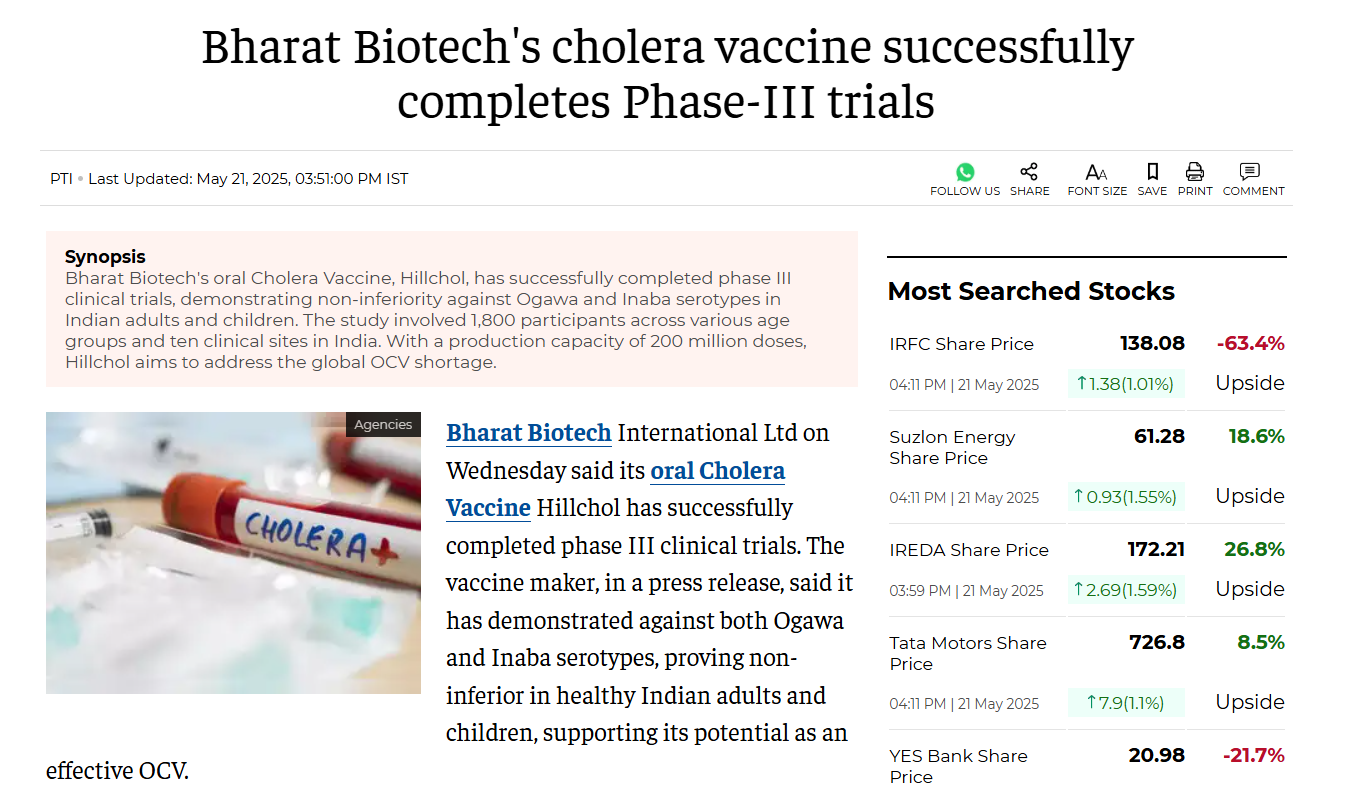
Task: Open the Comment icon
Action: [x=1250, y=172]
